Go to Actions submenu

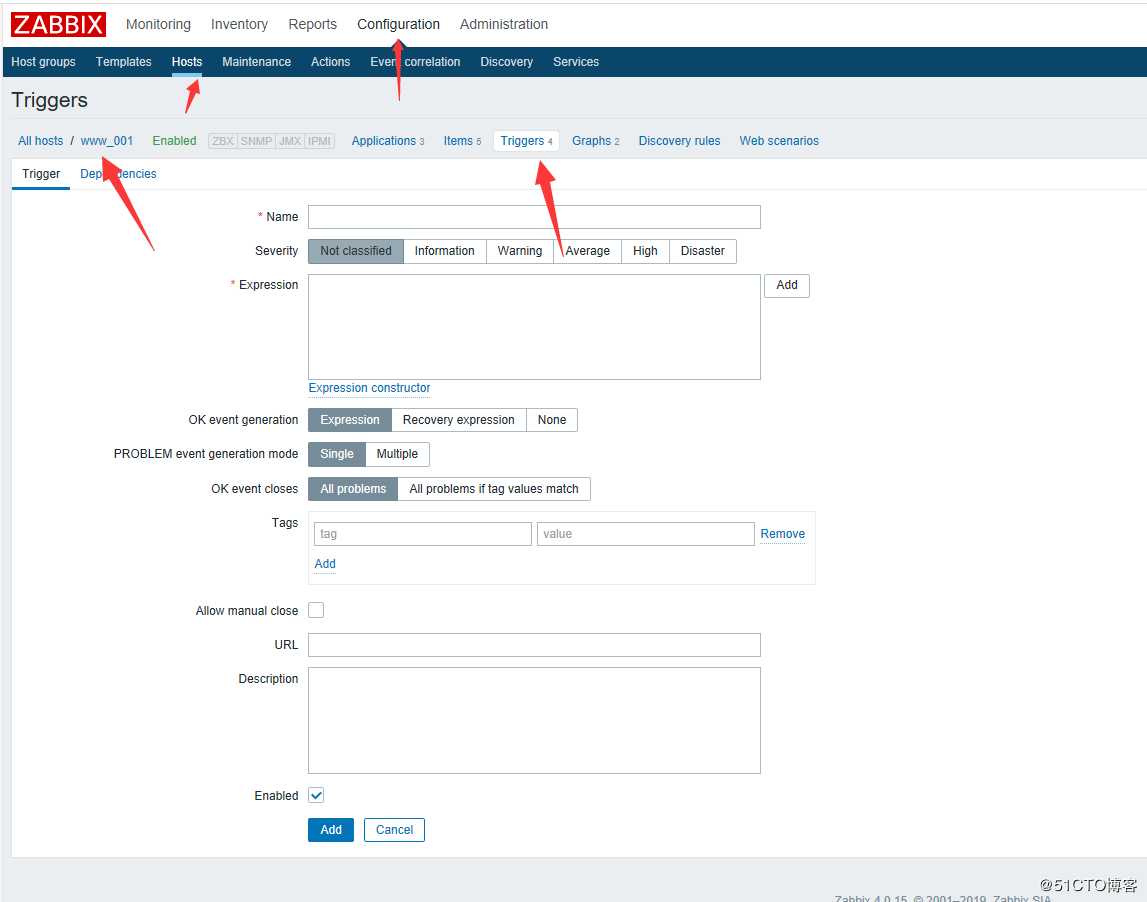(330, 61)
